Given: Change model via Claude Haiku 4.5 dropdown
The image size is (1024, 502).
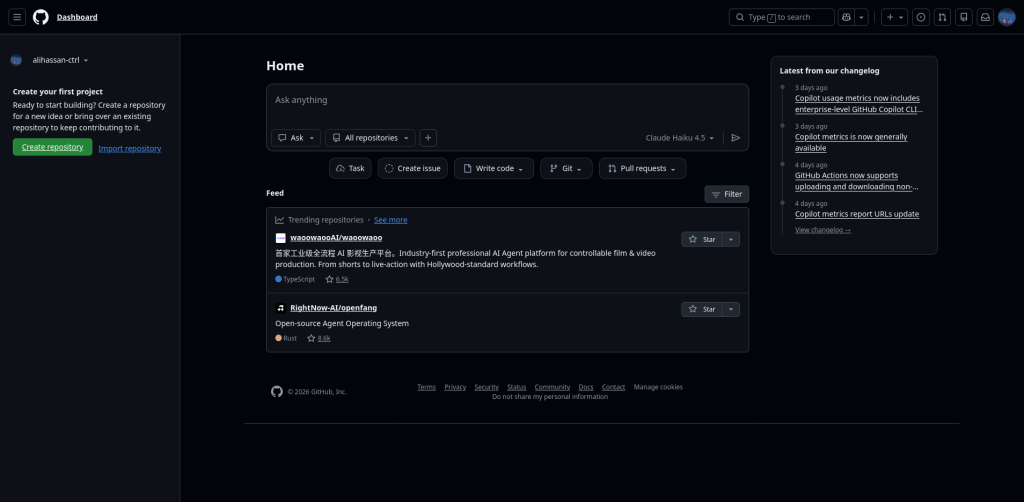Looking at the screenshot, I should click(681, 138).
